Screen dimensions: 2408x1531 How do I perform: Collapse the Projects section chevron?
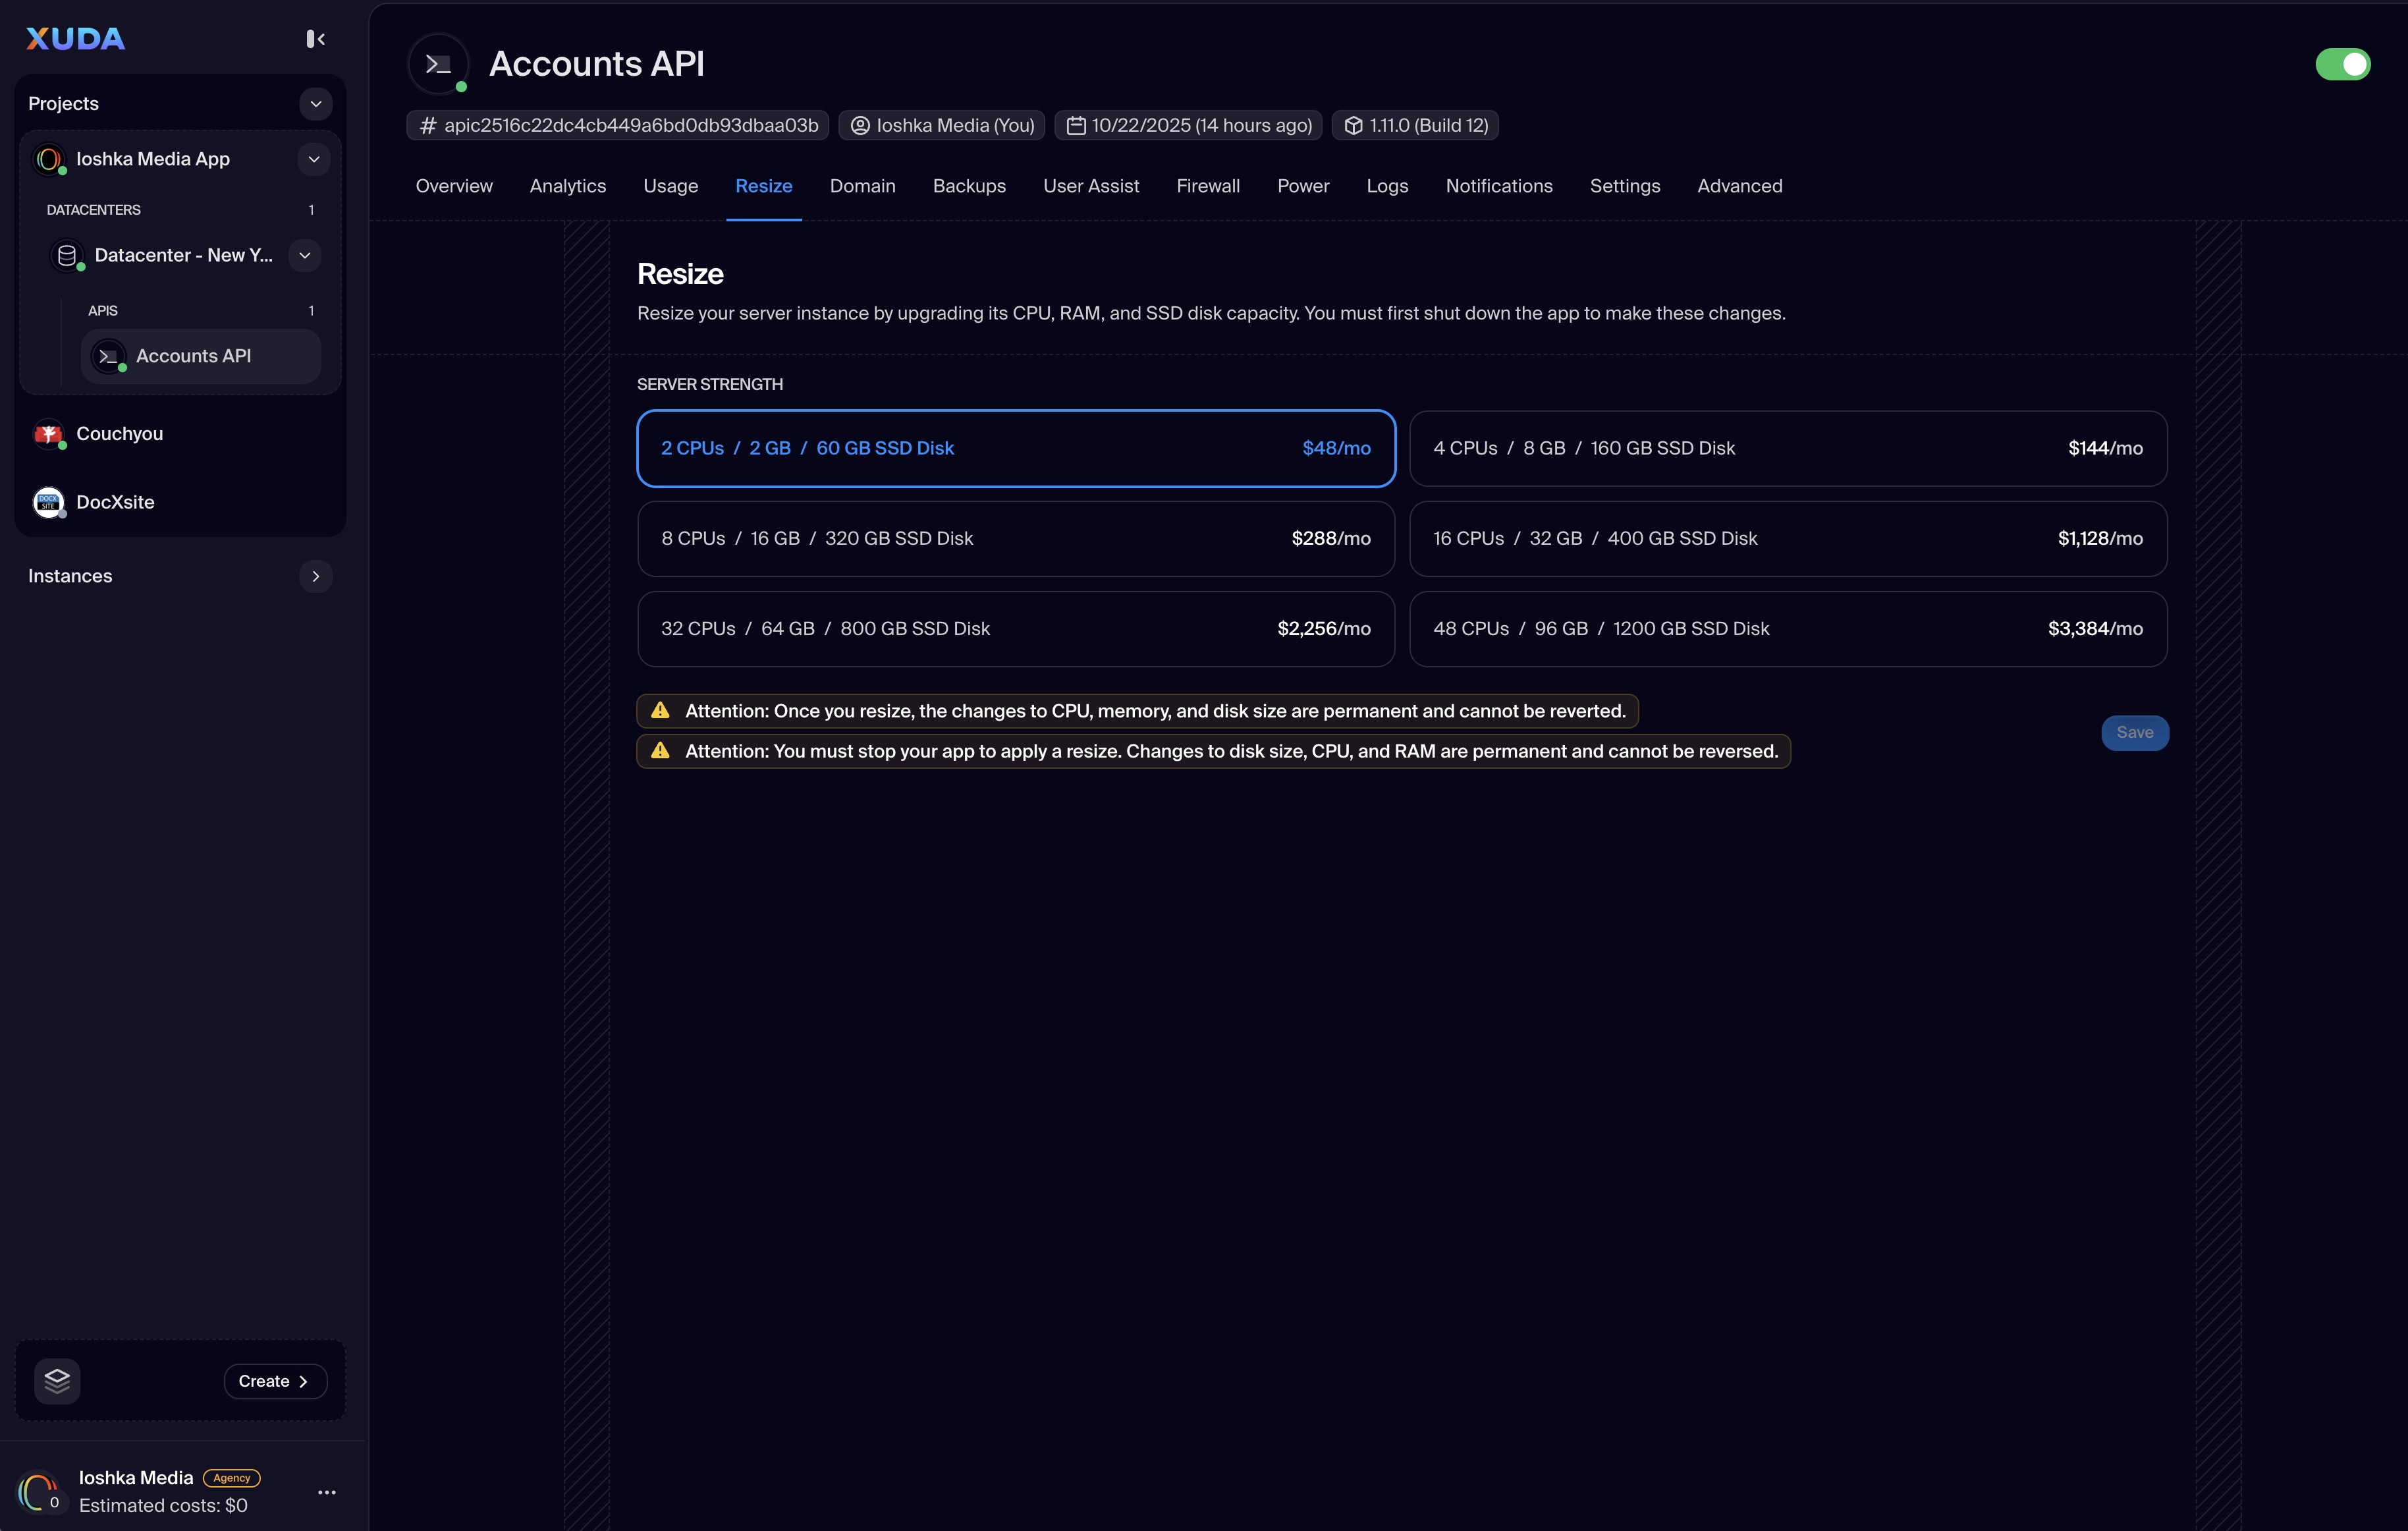(315, 104)
